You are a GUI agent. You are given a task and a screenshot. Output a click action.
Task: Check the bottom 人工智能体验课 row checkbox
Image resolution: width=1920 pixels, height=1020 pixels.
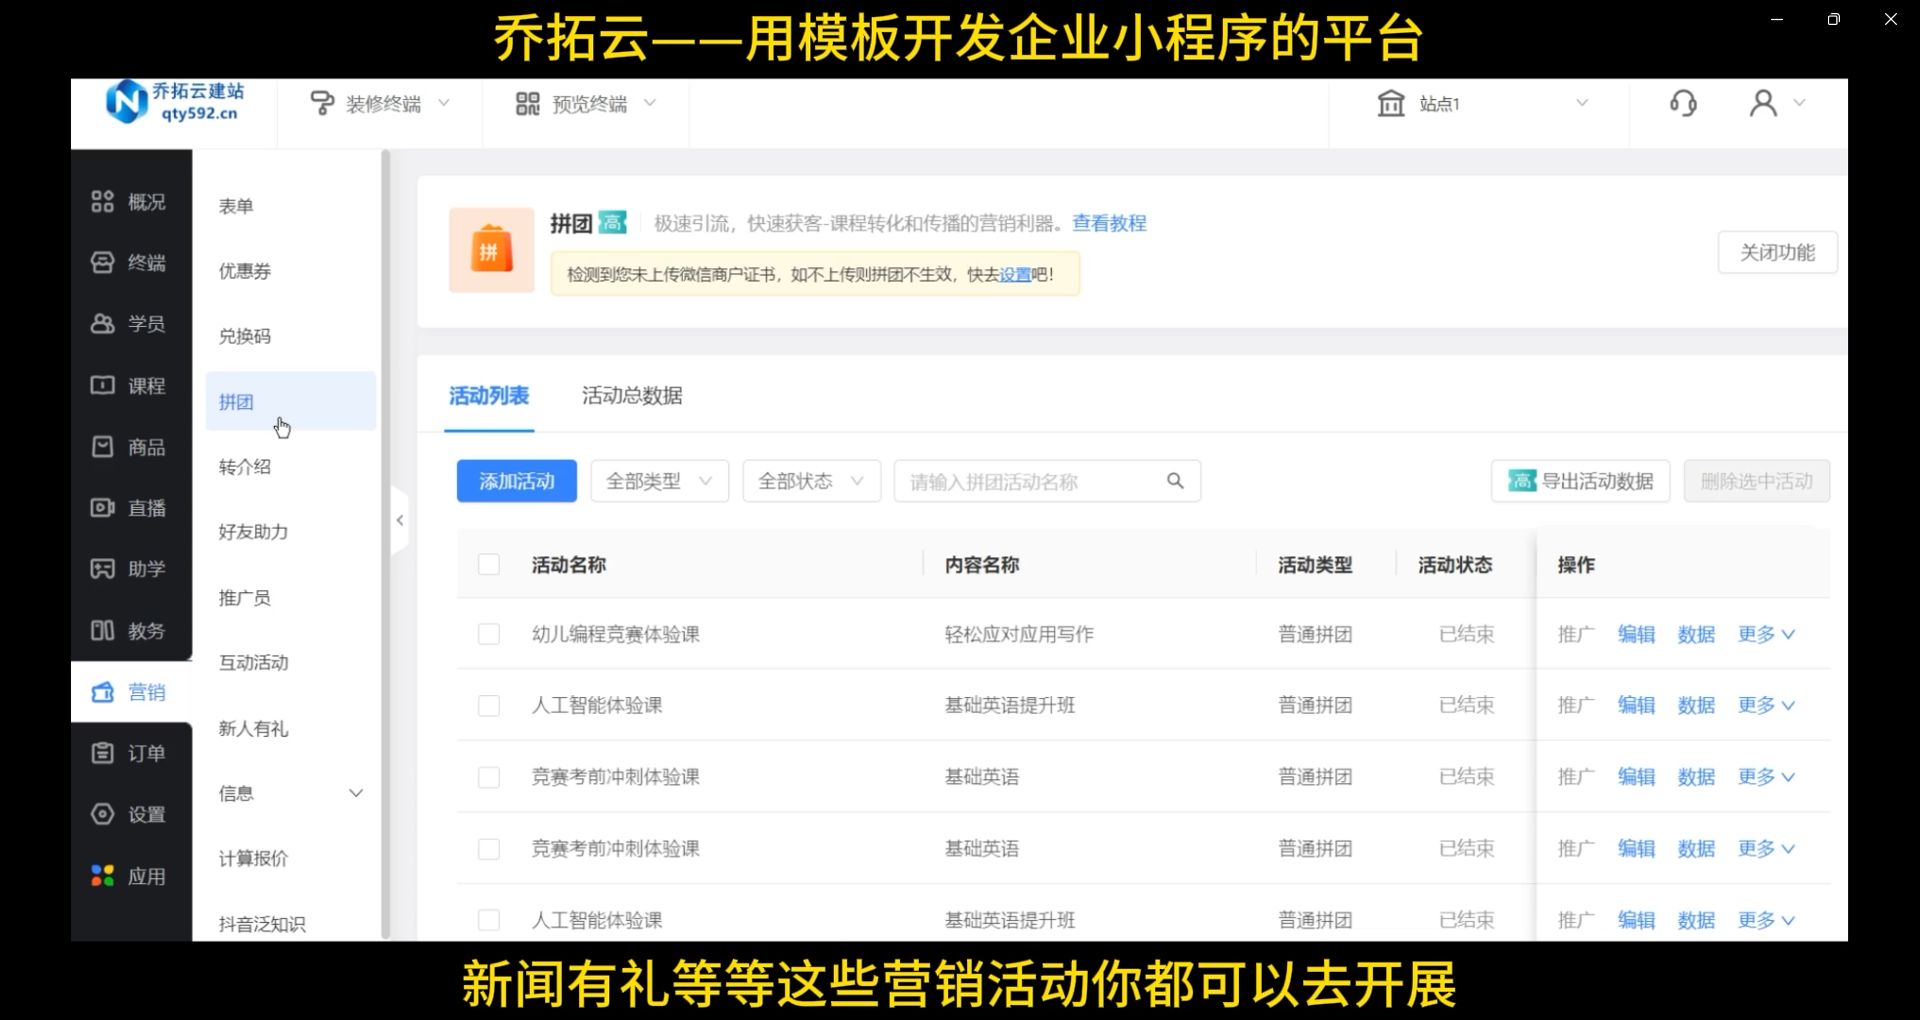coord(489,920)
